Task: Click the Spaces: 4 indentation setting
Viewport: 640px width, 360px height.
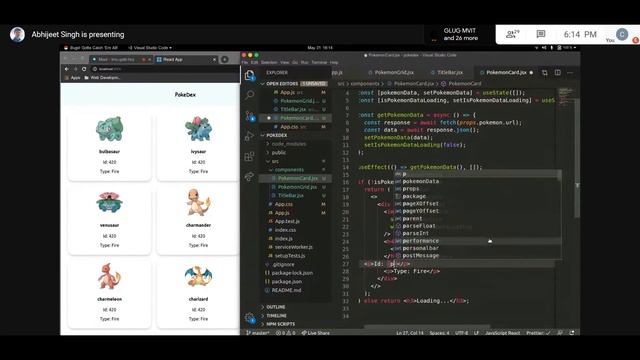Action: pos(439,333)
